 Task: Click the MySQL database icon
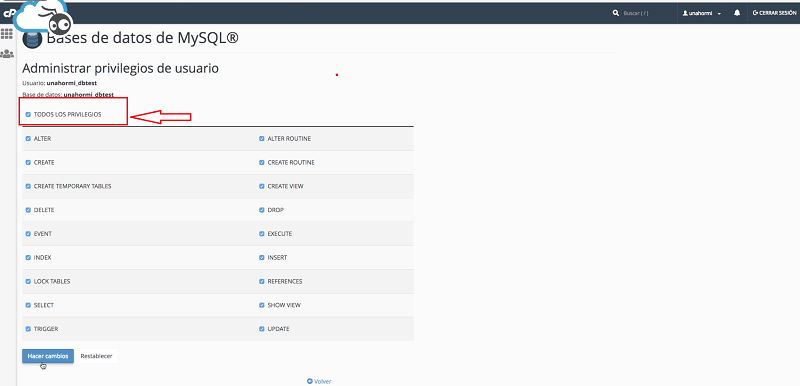[x=32, y=39]
